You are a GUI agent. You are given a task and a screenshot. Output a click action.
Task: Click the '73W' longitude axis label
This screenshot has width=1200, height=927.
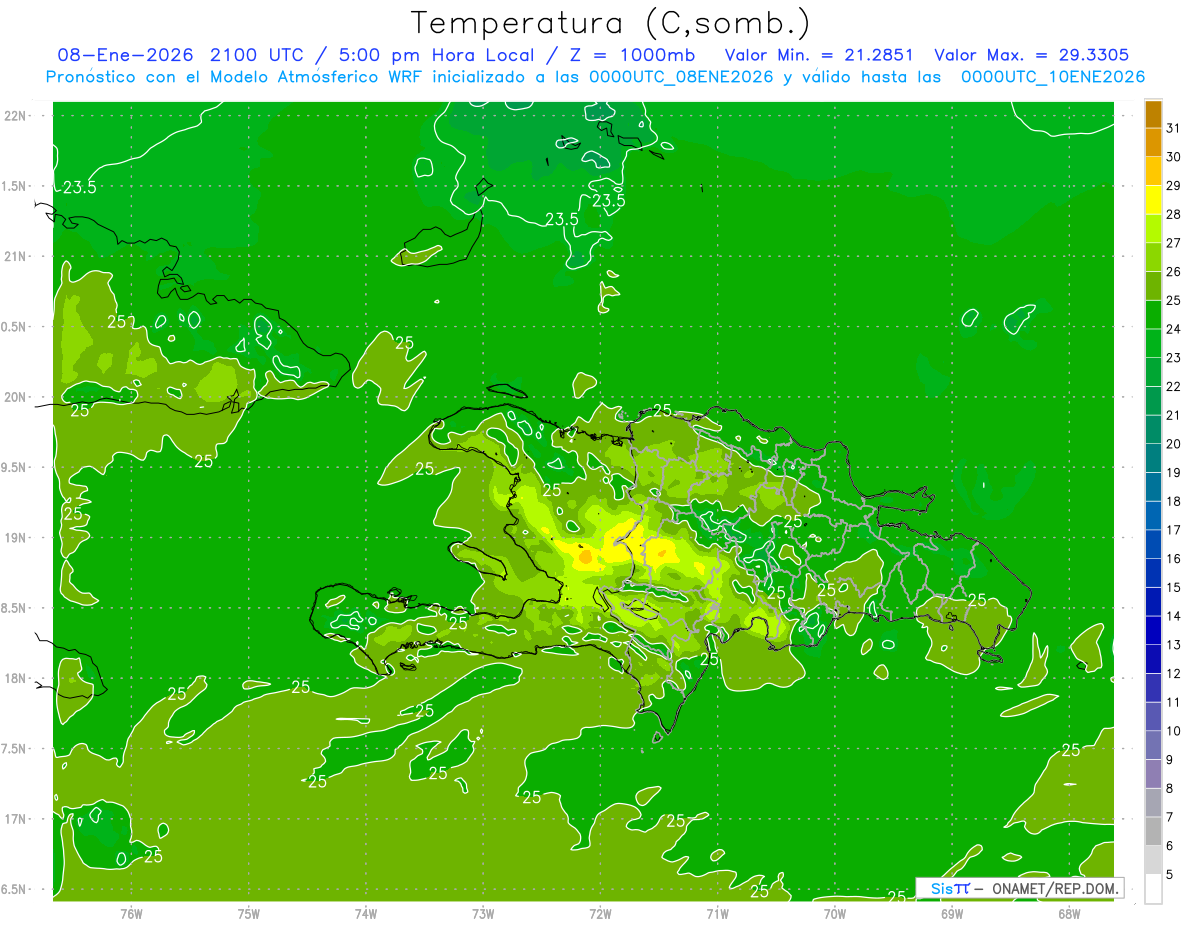pos(483,913)
